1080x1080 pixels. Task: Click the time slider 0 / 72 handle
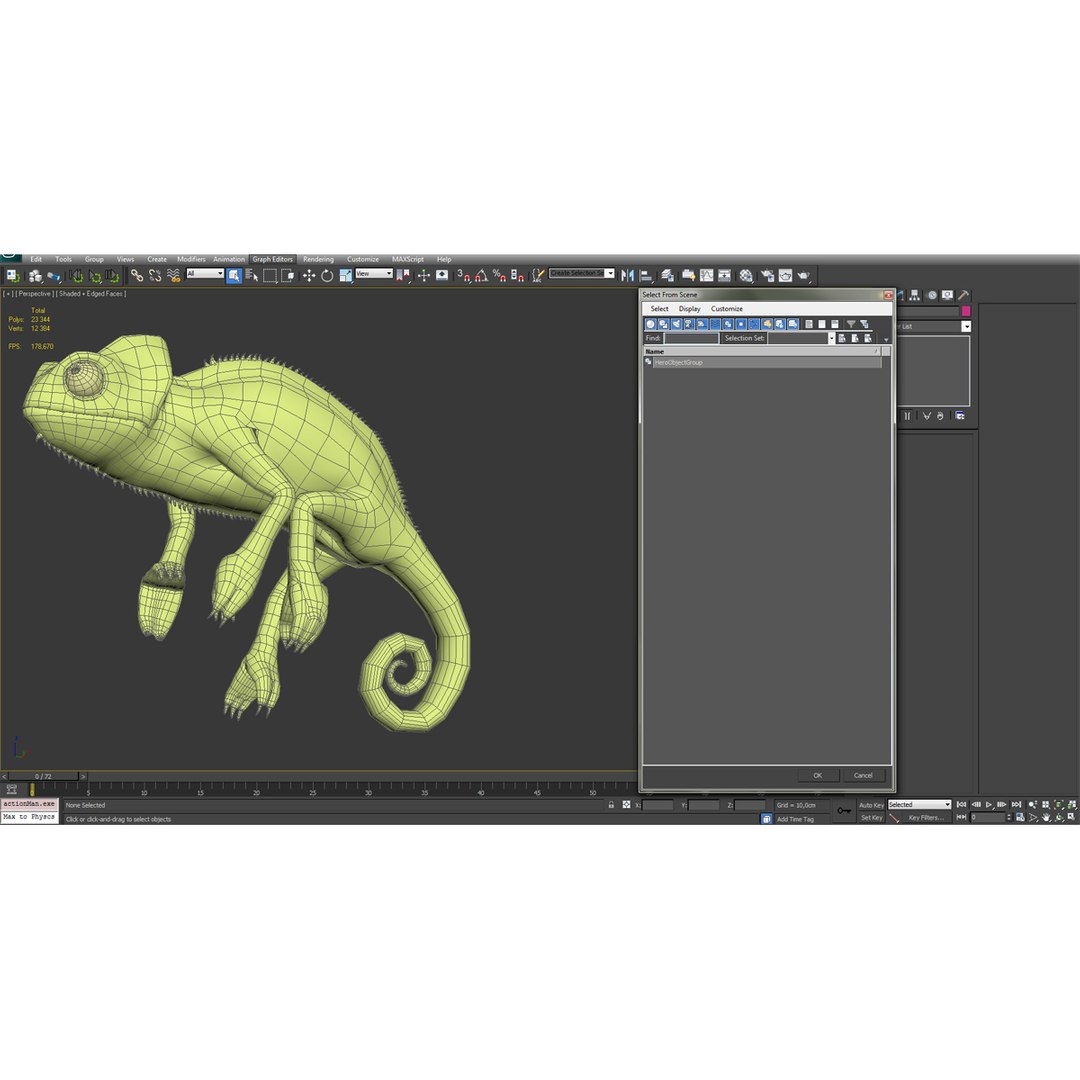click(43, 776)
